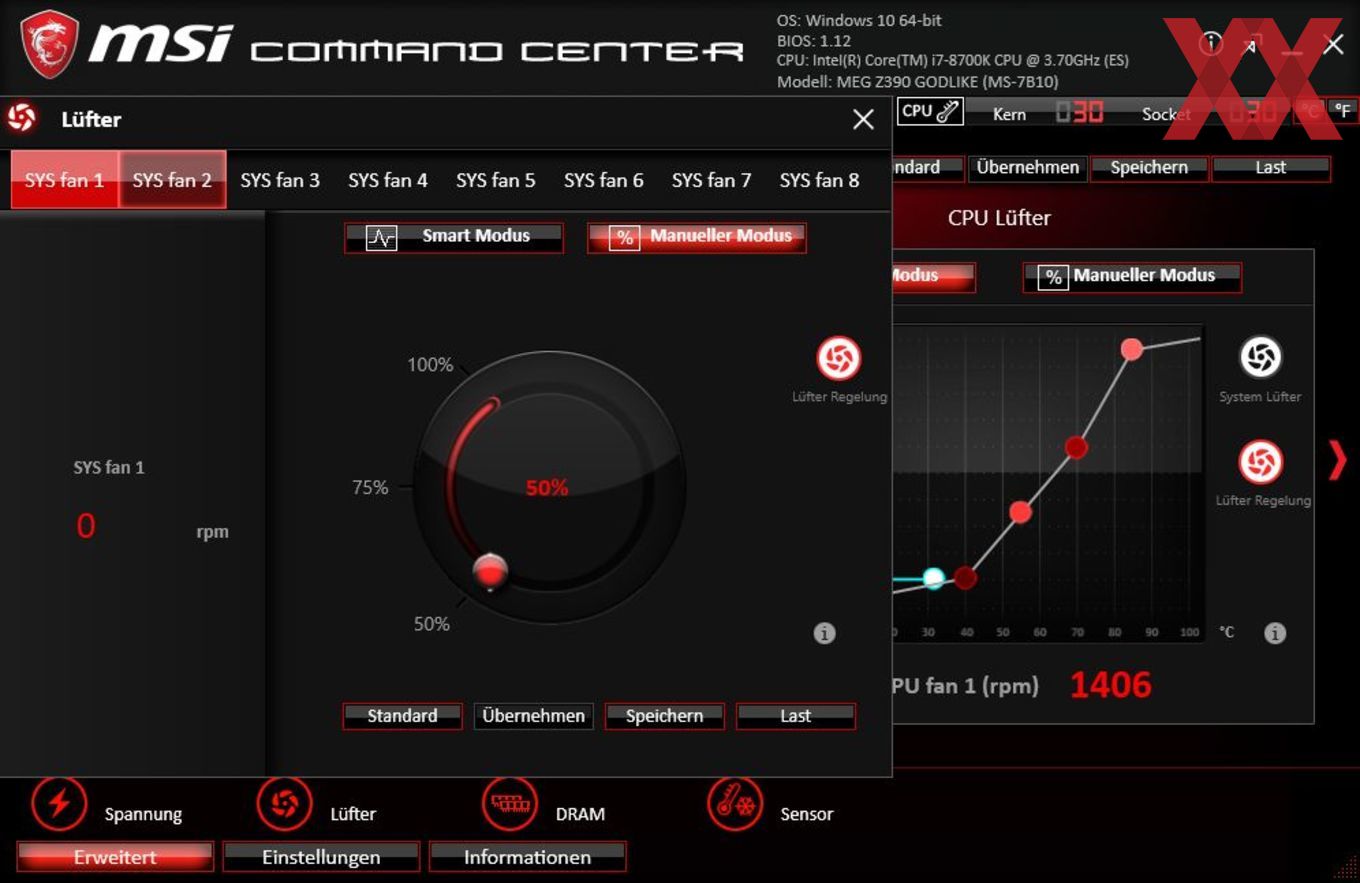The image size is (1360, 883).
Task: Open the Informationen button
Action: pos(527,857)
